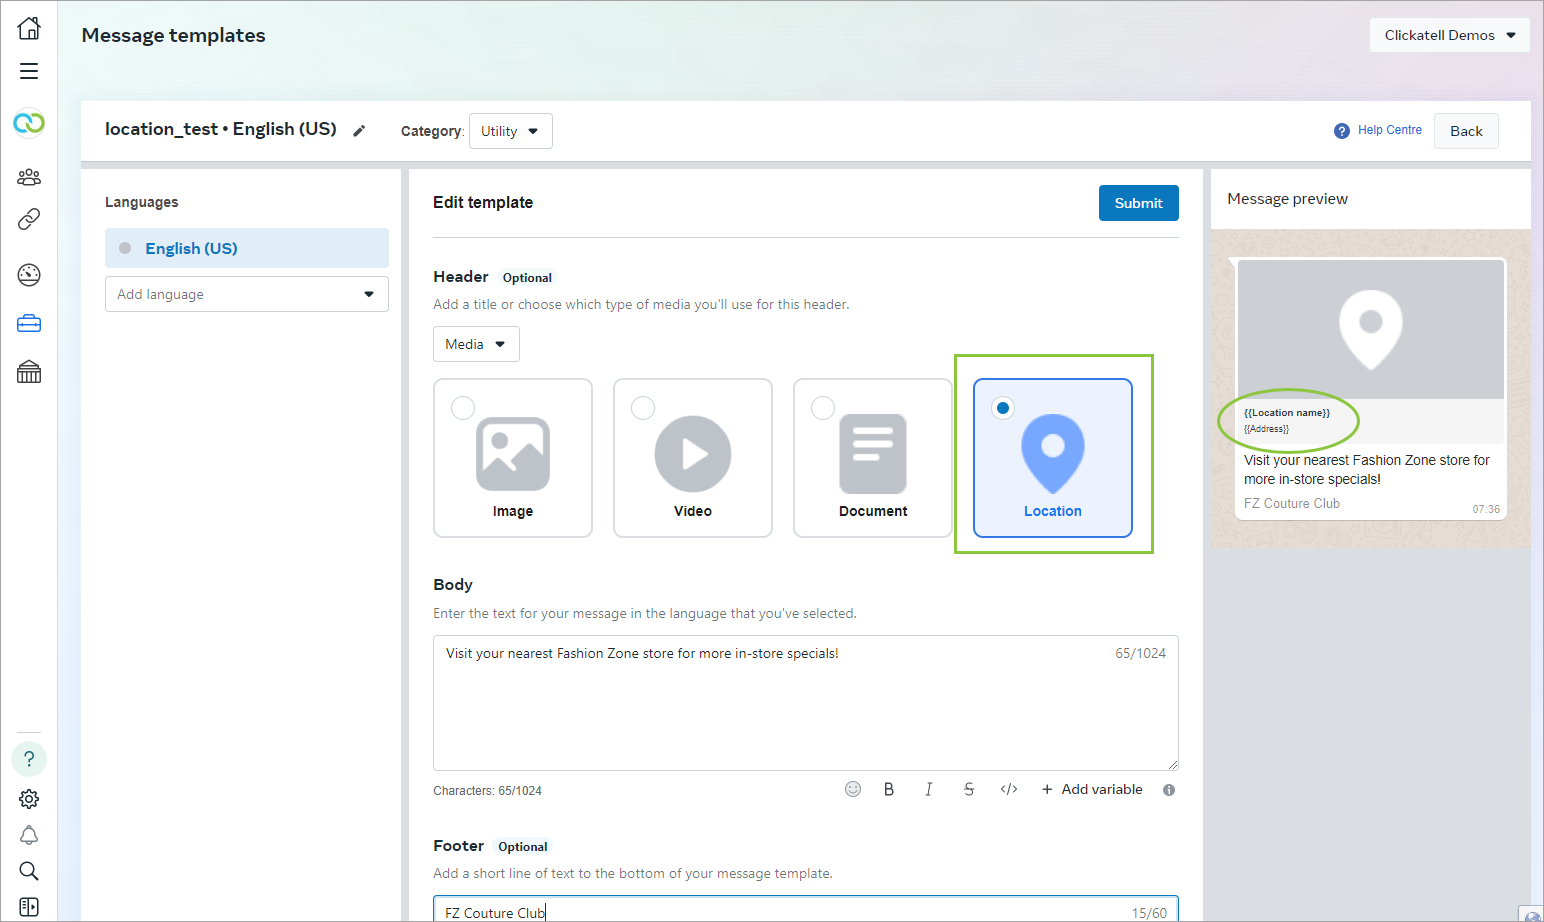Open the contacts icon in the left sidebar
The image size is (1544, 922).
(28, 176)
